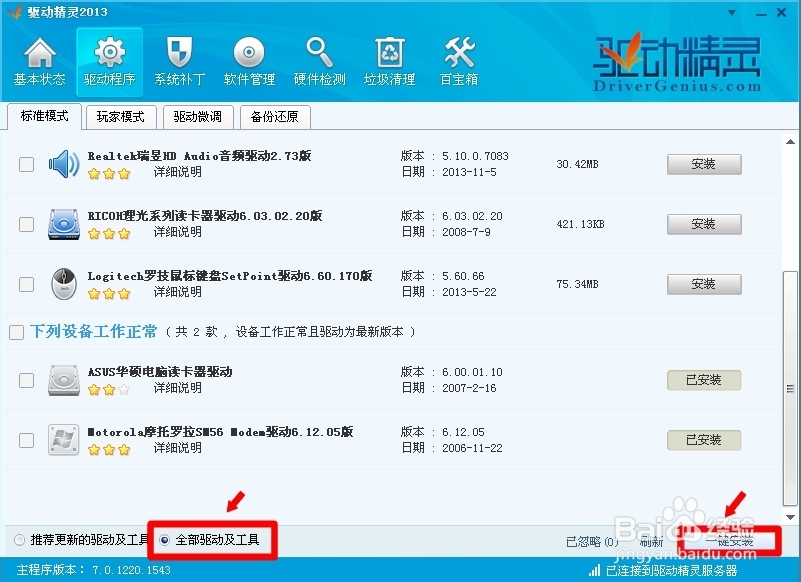
Task: Check the Logitech SetPoint driver checkbox
Action: [27, 284]
